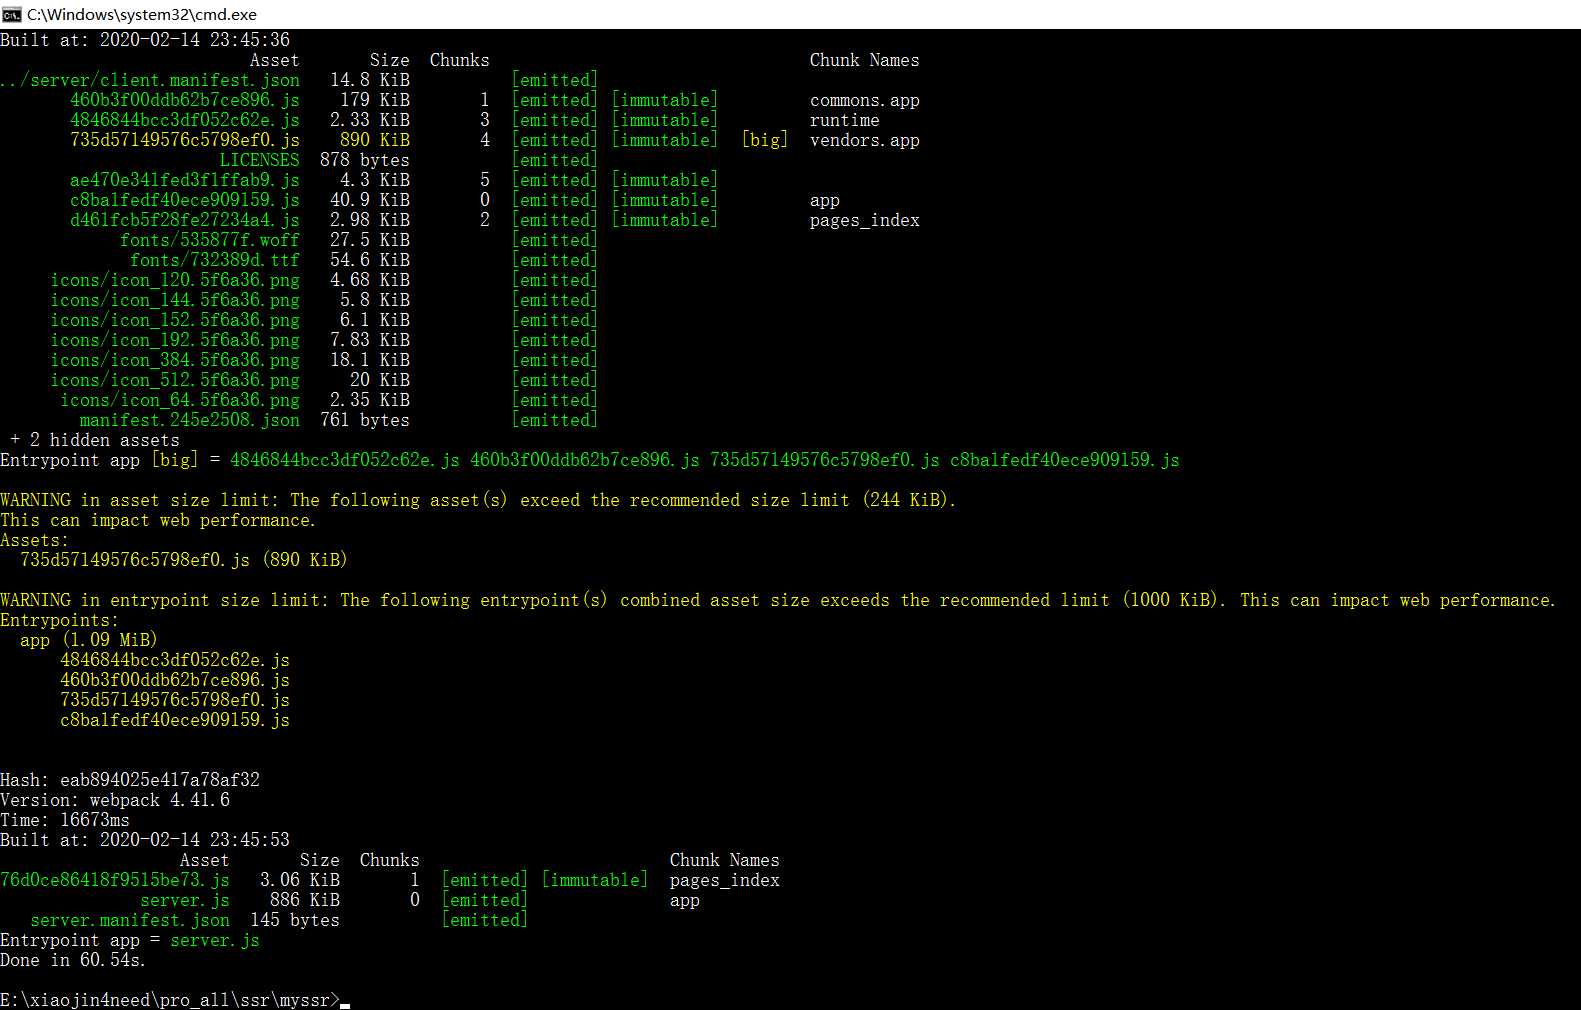1581x1010 pixels.
Task: Click the vendors.app chunk name
Action: (x=865, y=140)
